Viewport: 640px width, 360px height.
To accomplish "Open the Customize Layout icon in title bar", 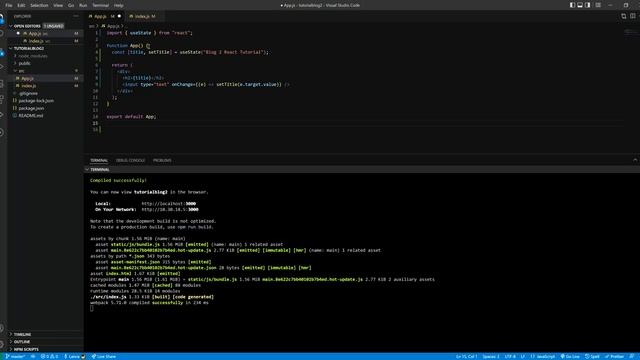I will click(598, 5).
